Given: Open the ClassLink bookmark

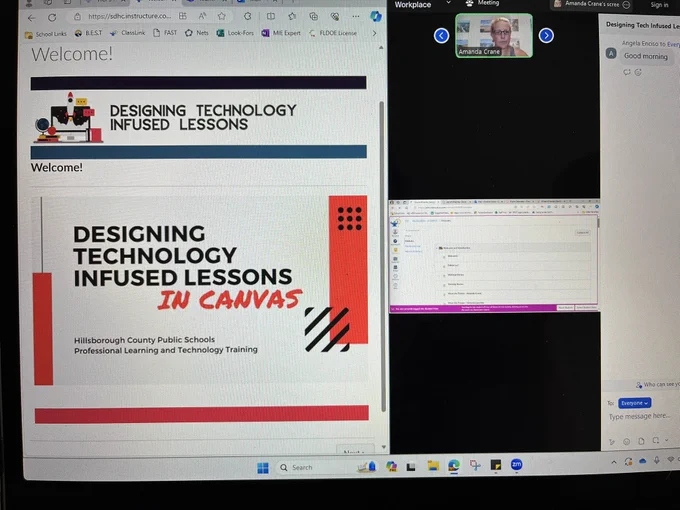Looking at the screenshot, I should pos(128,33).
